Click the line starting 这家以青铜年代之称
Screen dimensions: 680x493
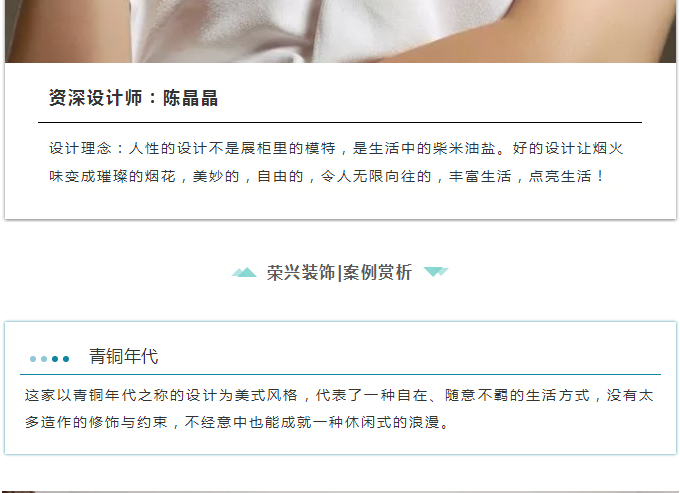[339, 395]
